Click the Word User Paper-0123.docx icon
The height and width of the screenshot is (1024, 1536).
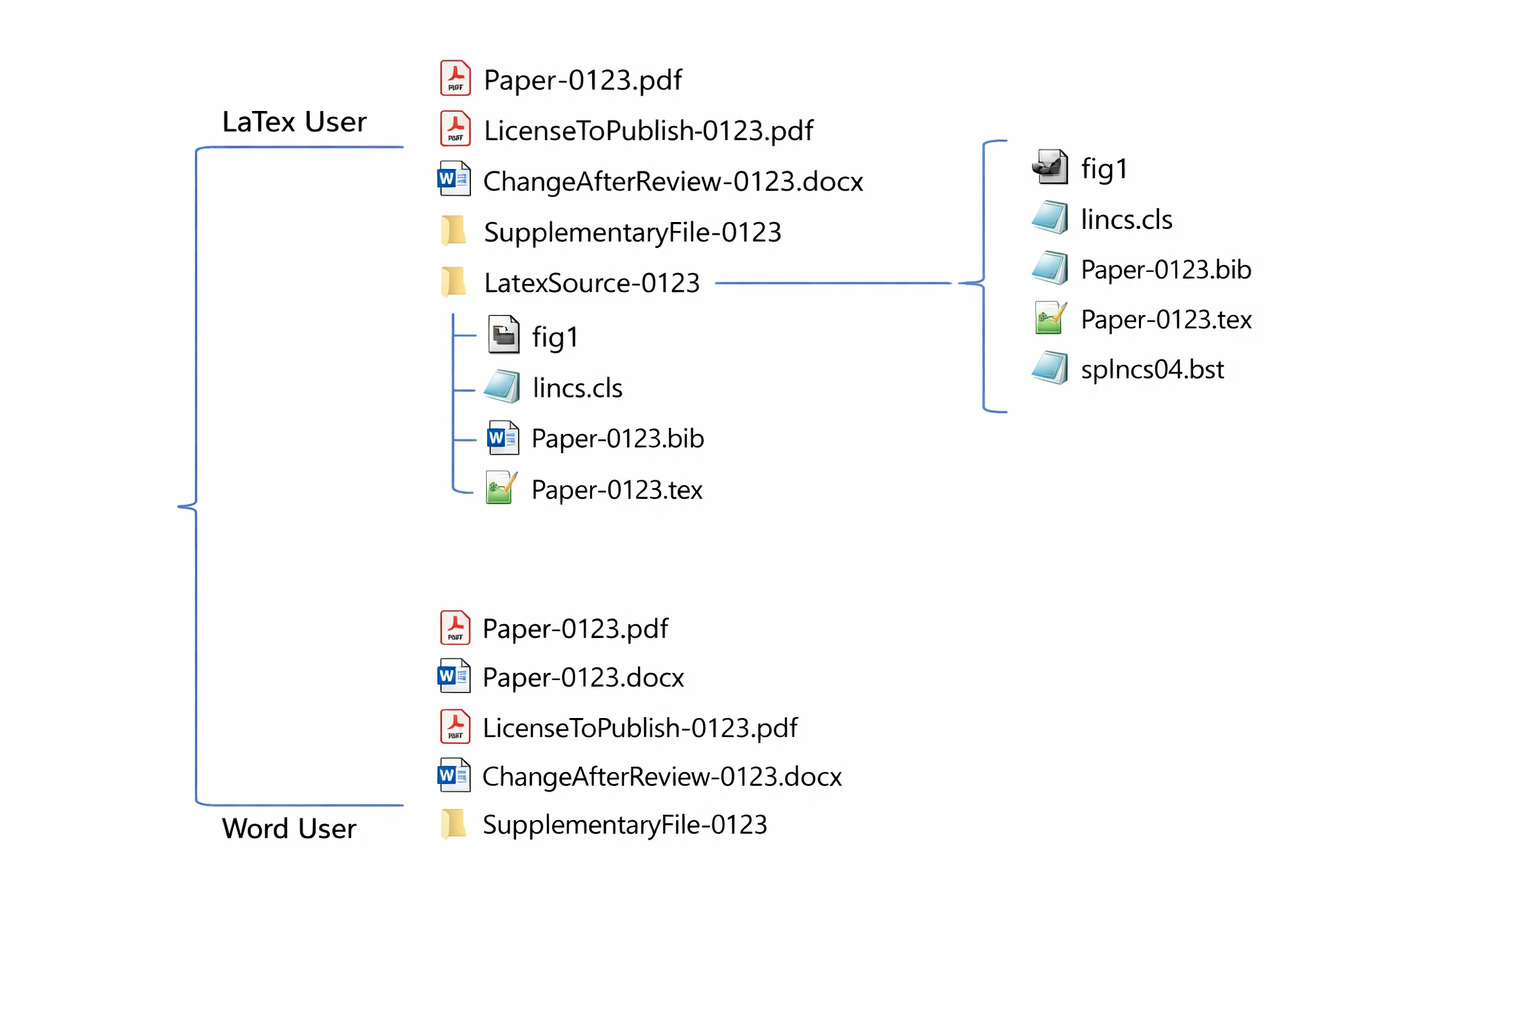pyautogui.click(x=454, y=675)
